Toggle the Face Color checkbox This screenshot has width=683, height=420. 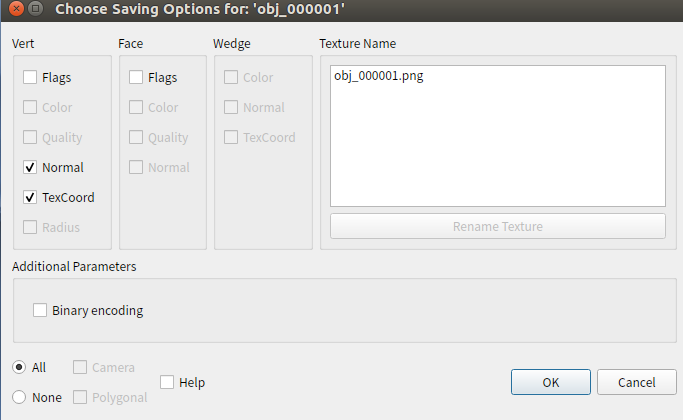(136, 107)
